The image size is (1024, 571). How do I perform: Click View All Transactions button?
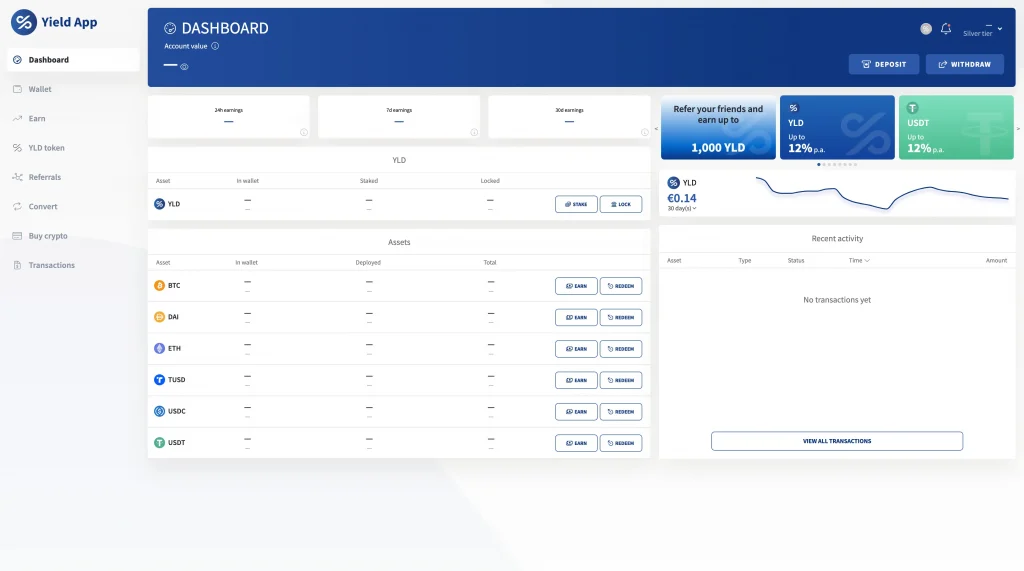[836, 441]
